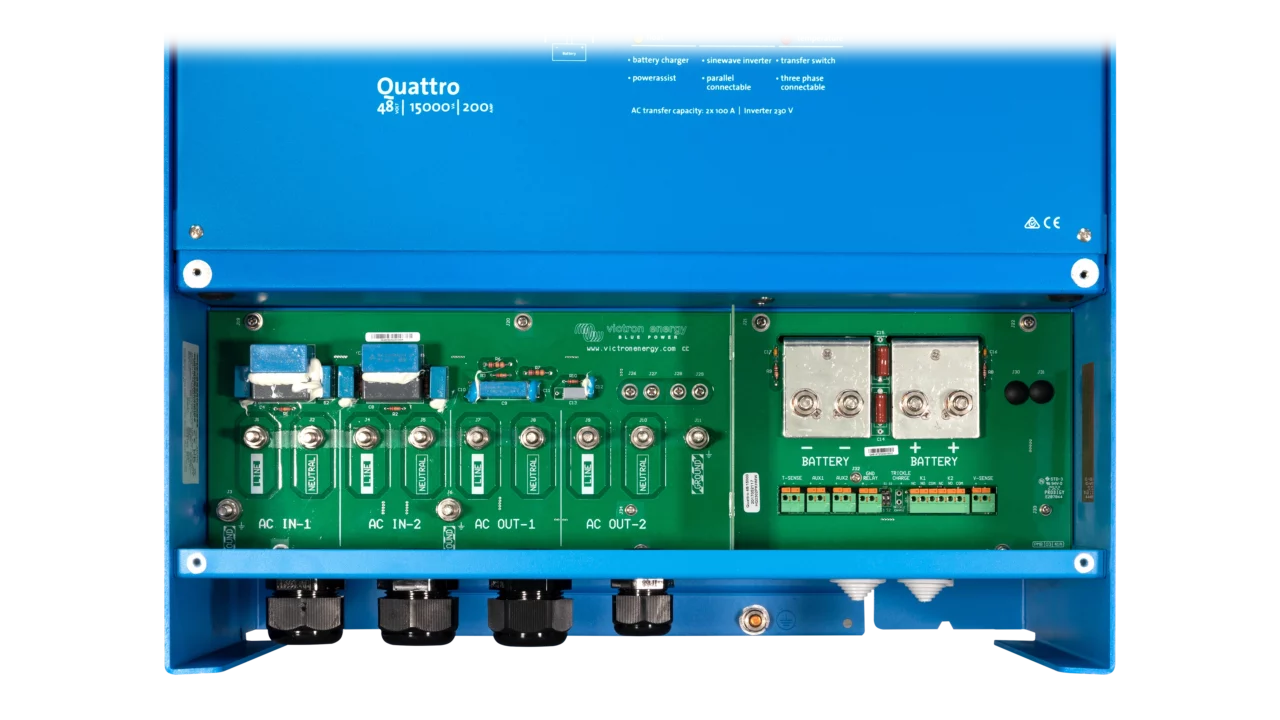Click the AC OUT-1 label
1280x720 pixels.
pos(505,524)
